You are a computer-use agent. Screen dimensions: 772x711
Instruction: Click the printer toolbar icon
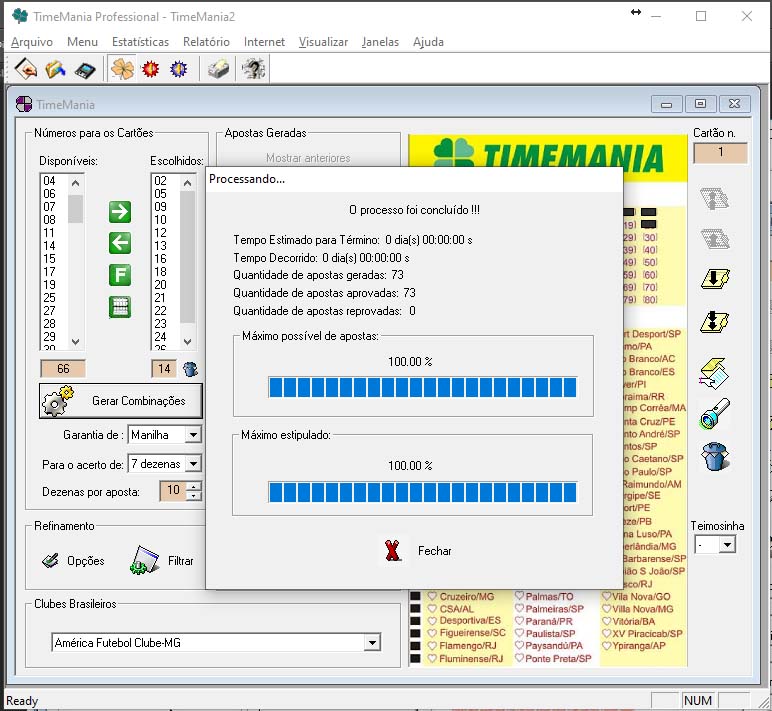click(x=219, y=69)
